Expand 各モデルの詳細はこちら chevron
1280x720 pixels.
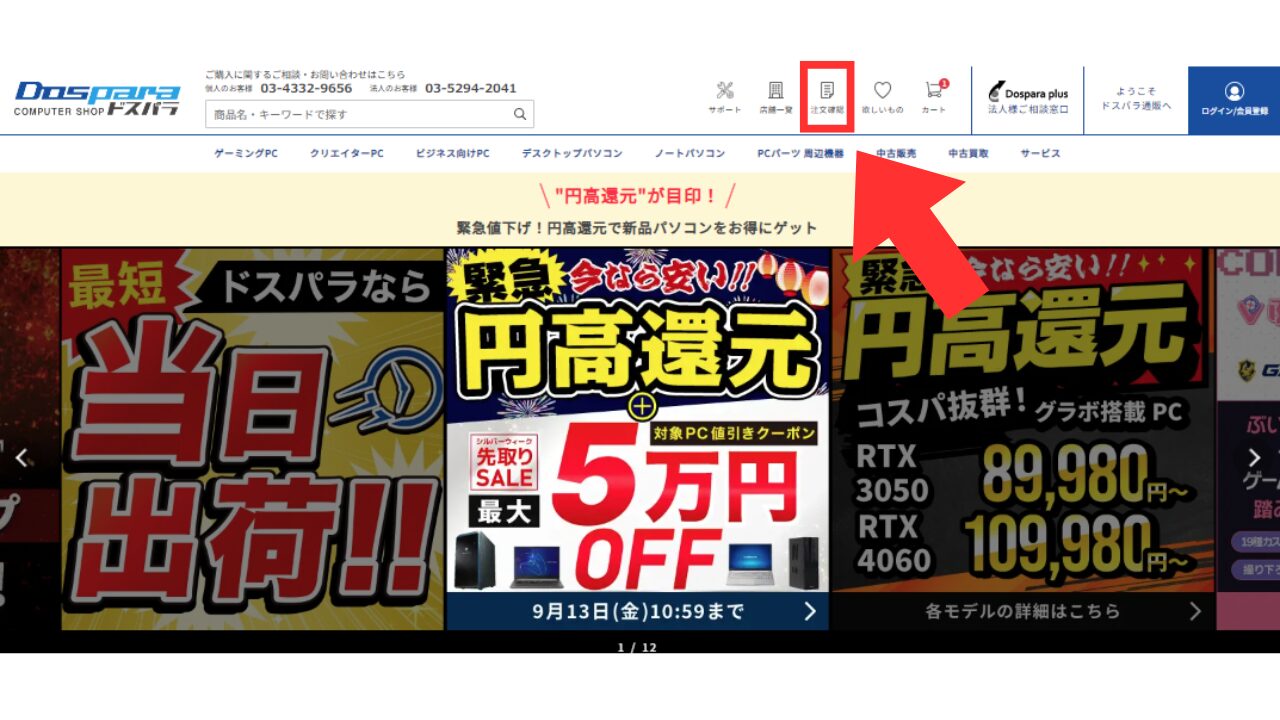click(x=1195, y=611)
